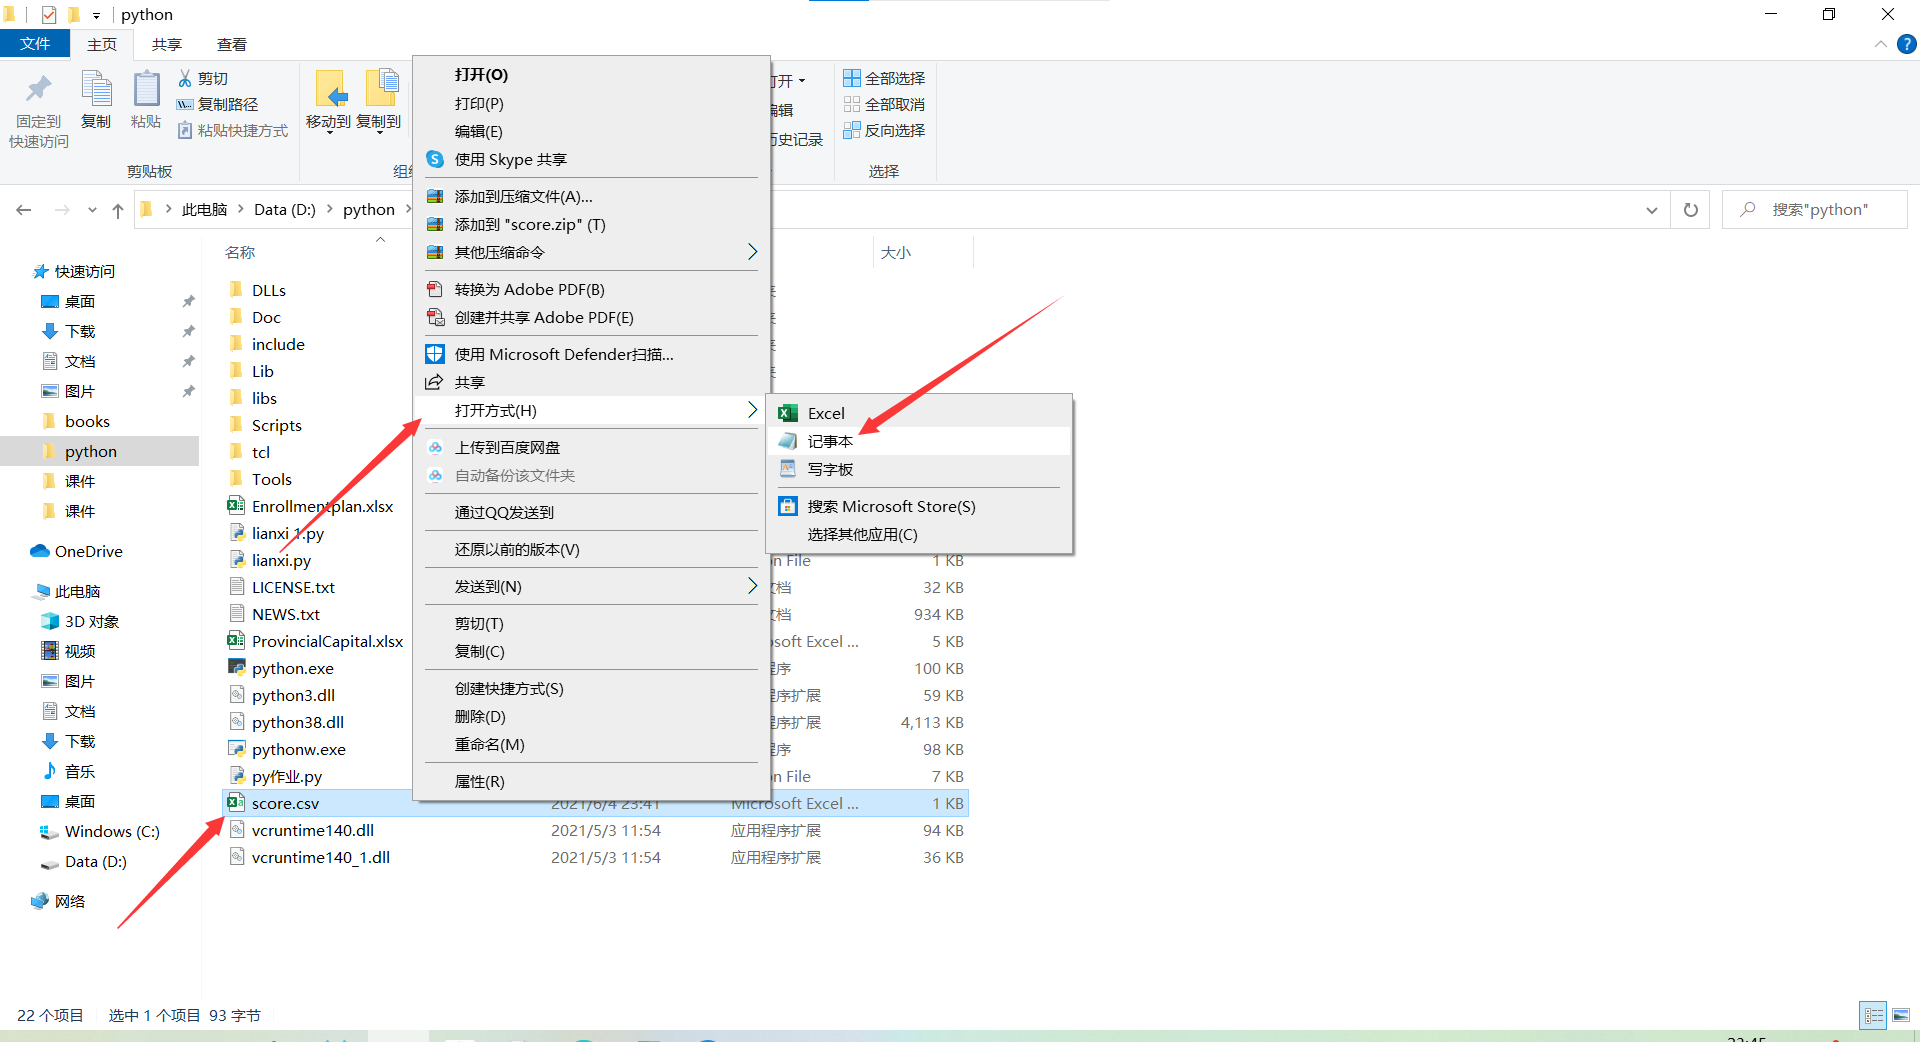Click 此电脑 in breadcrumb path
This screenshot has width=1920, height=1042.
point(205,210)
